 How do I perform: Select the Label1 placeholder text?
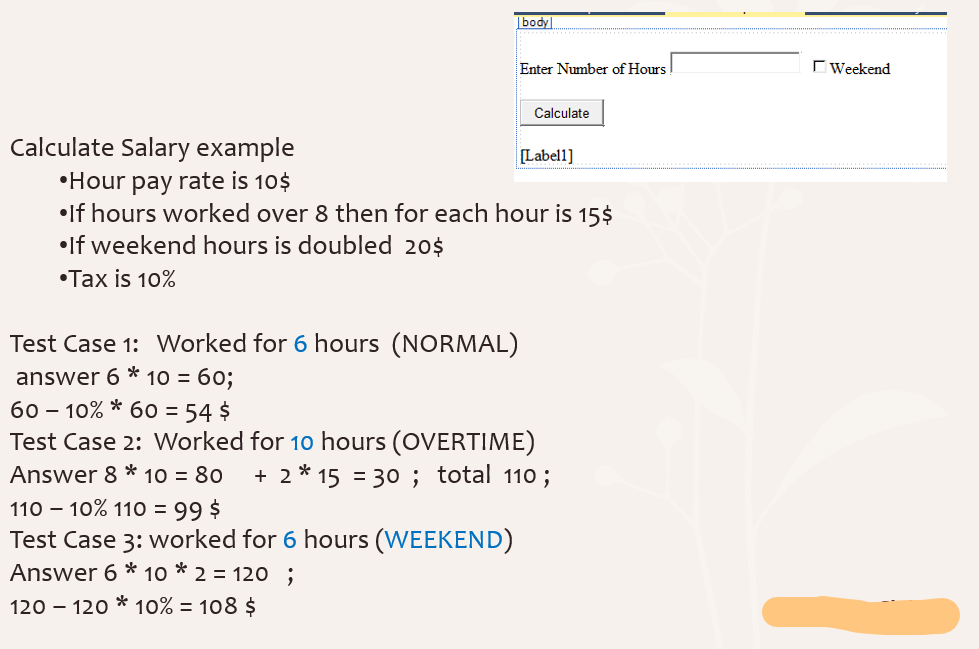[x=547, y=155]
